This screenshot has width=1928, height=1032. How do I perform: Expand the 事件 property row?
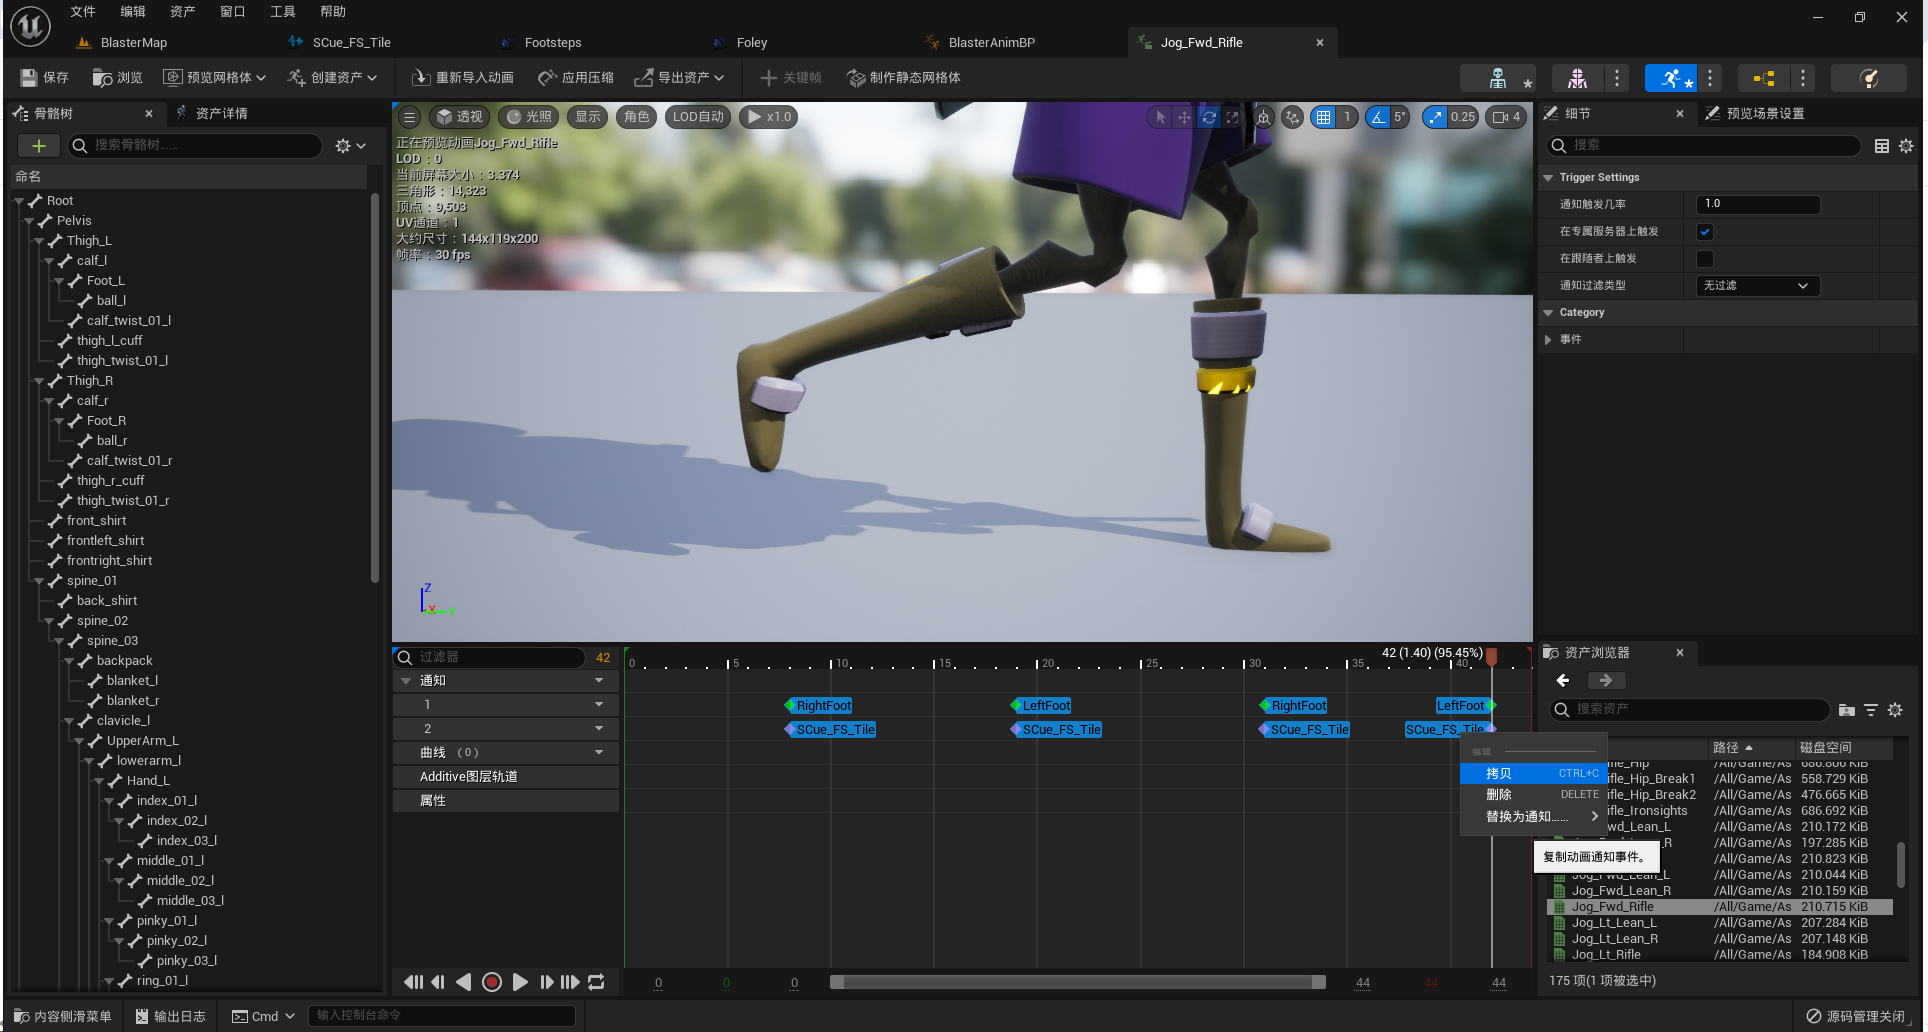(x=1548, y=340)
